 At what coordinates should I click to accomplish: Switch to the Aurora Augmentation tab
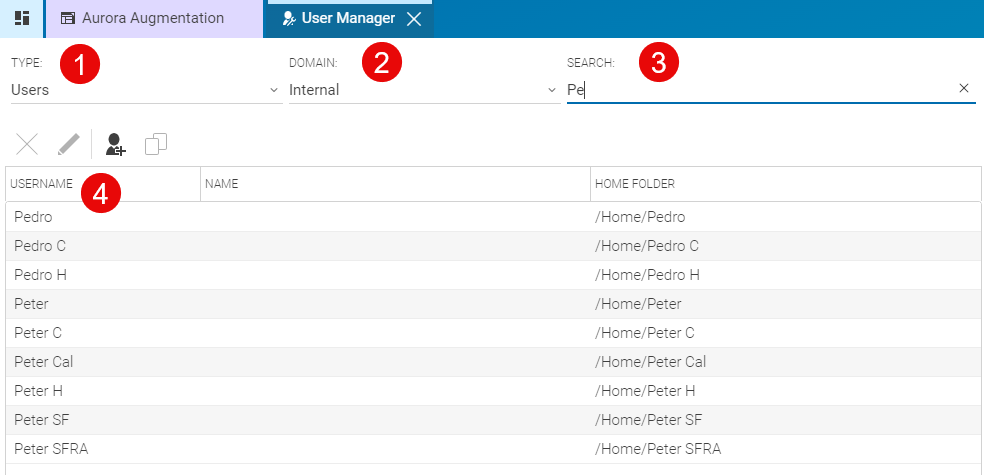pyautogui.click(x=153, y=18)
